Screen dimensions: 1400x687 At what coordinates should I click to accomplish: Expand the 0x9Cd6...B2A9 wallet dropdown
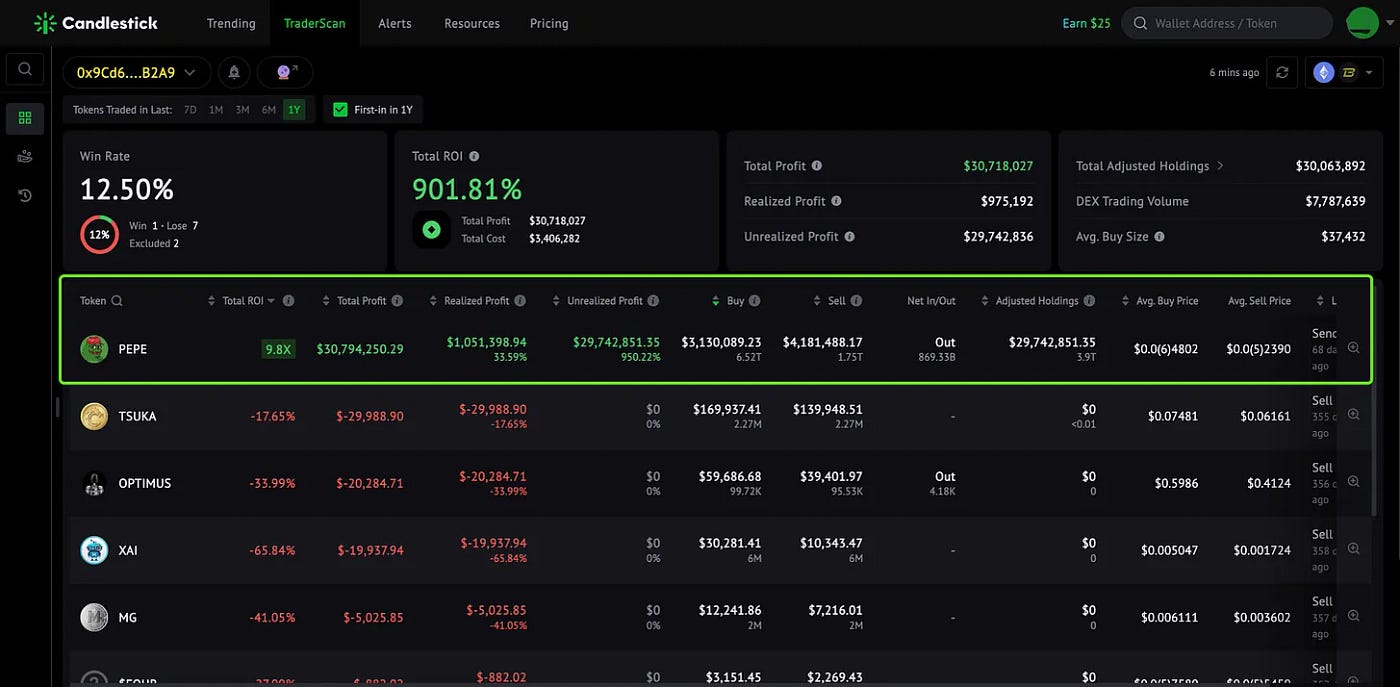(x=136, y=72)
